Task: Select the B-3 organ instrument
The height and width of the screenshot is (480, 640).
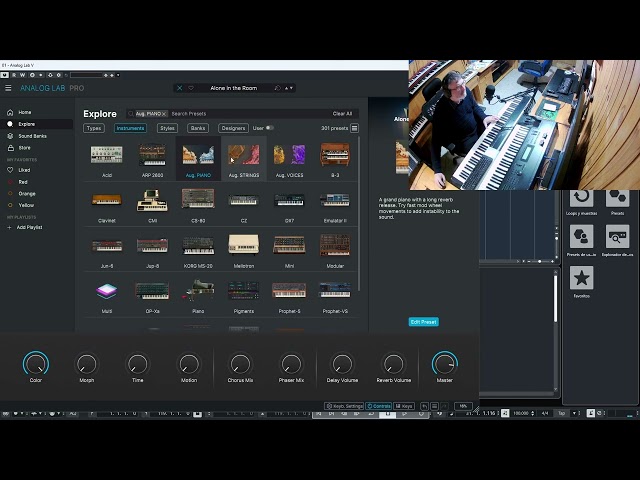Action: [x=335, y=159]
